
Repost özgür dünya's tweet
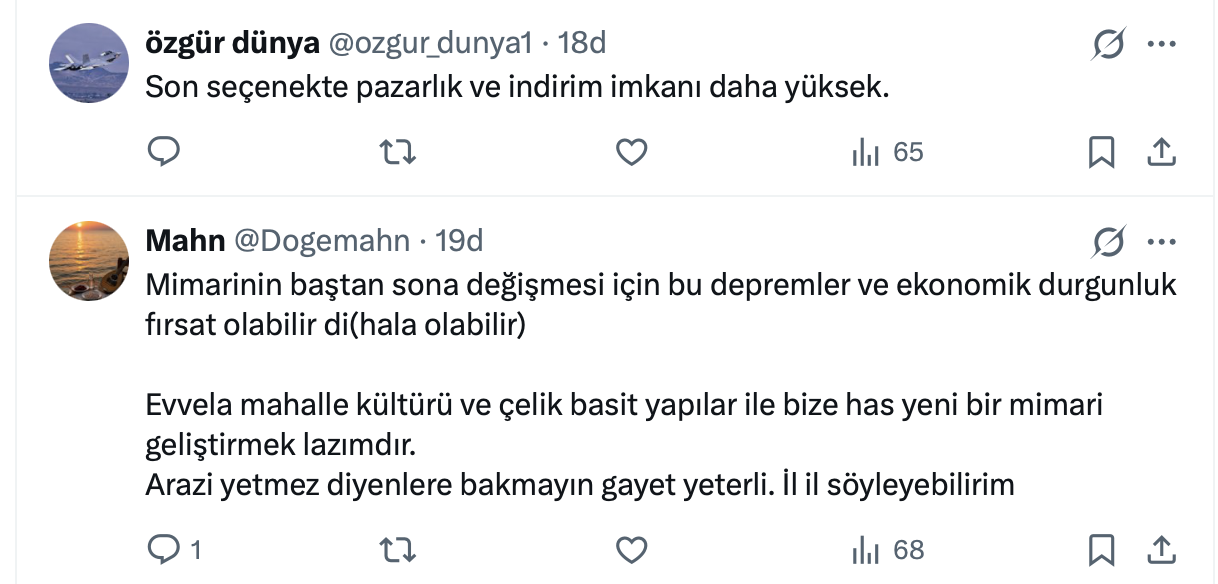click(x=399, y=152)
